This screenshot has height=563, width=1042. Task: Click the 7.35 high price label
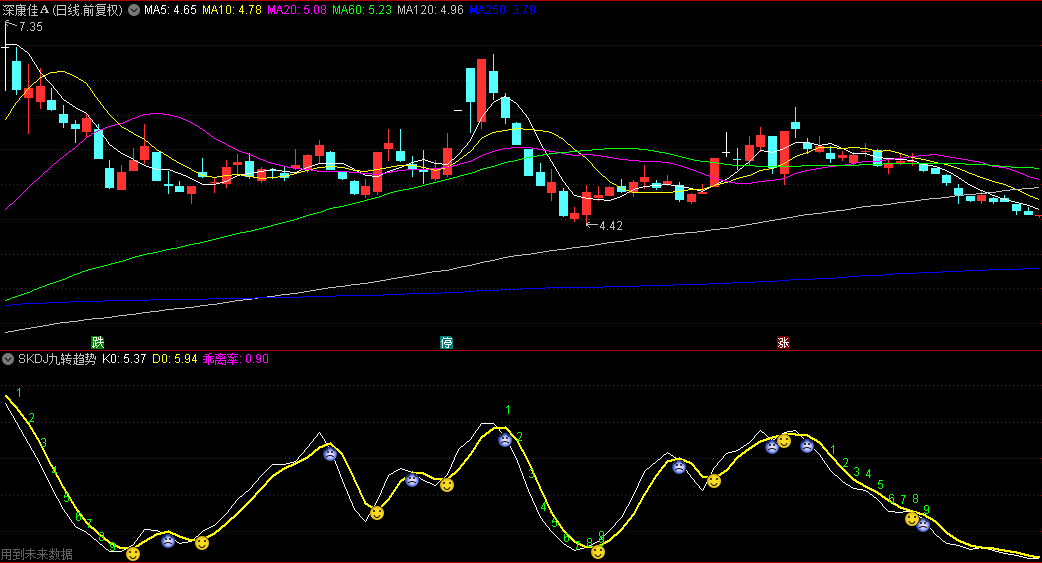[x=31, y=27]
